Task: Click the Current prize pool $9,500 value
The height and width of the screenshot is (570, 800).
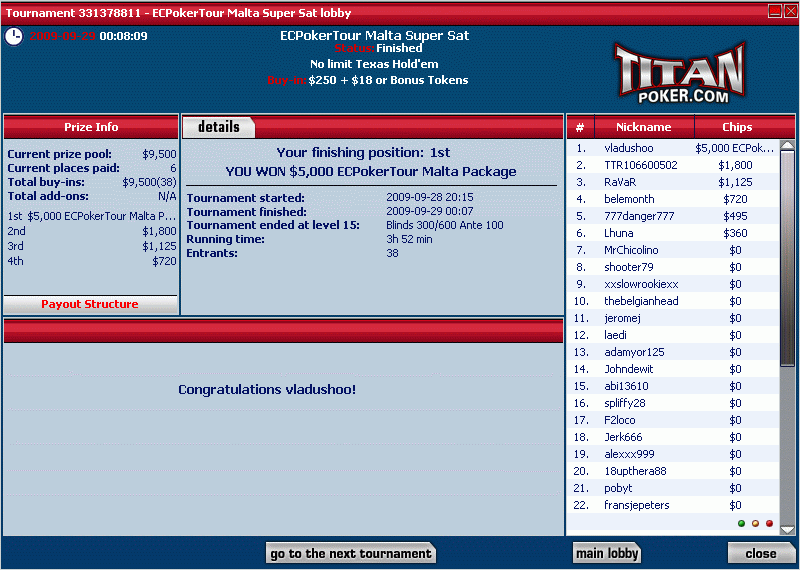Action: coord(159,154)
